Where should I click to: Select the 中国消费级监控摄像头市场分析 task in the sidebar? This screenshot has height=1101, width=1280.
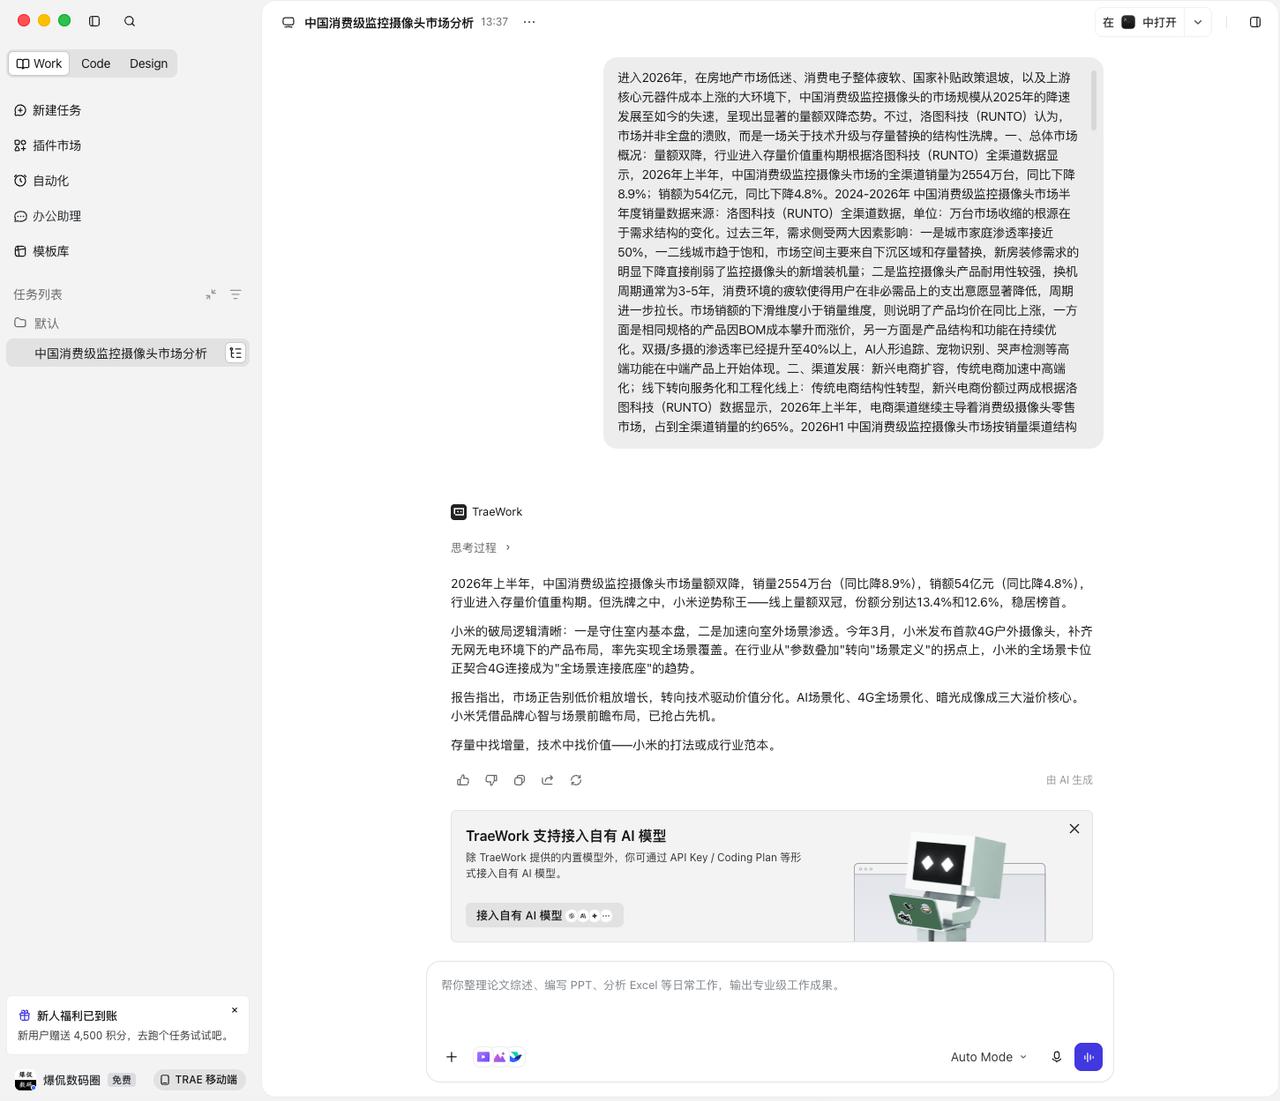(x=127, y=353)
